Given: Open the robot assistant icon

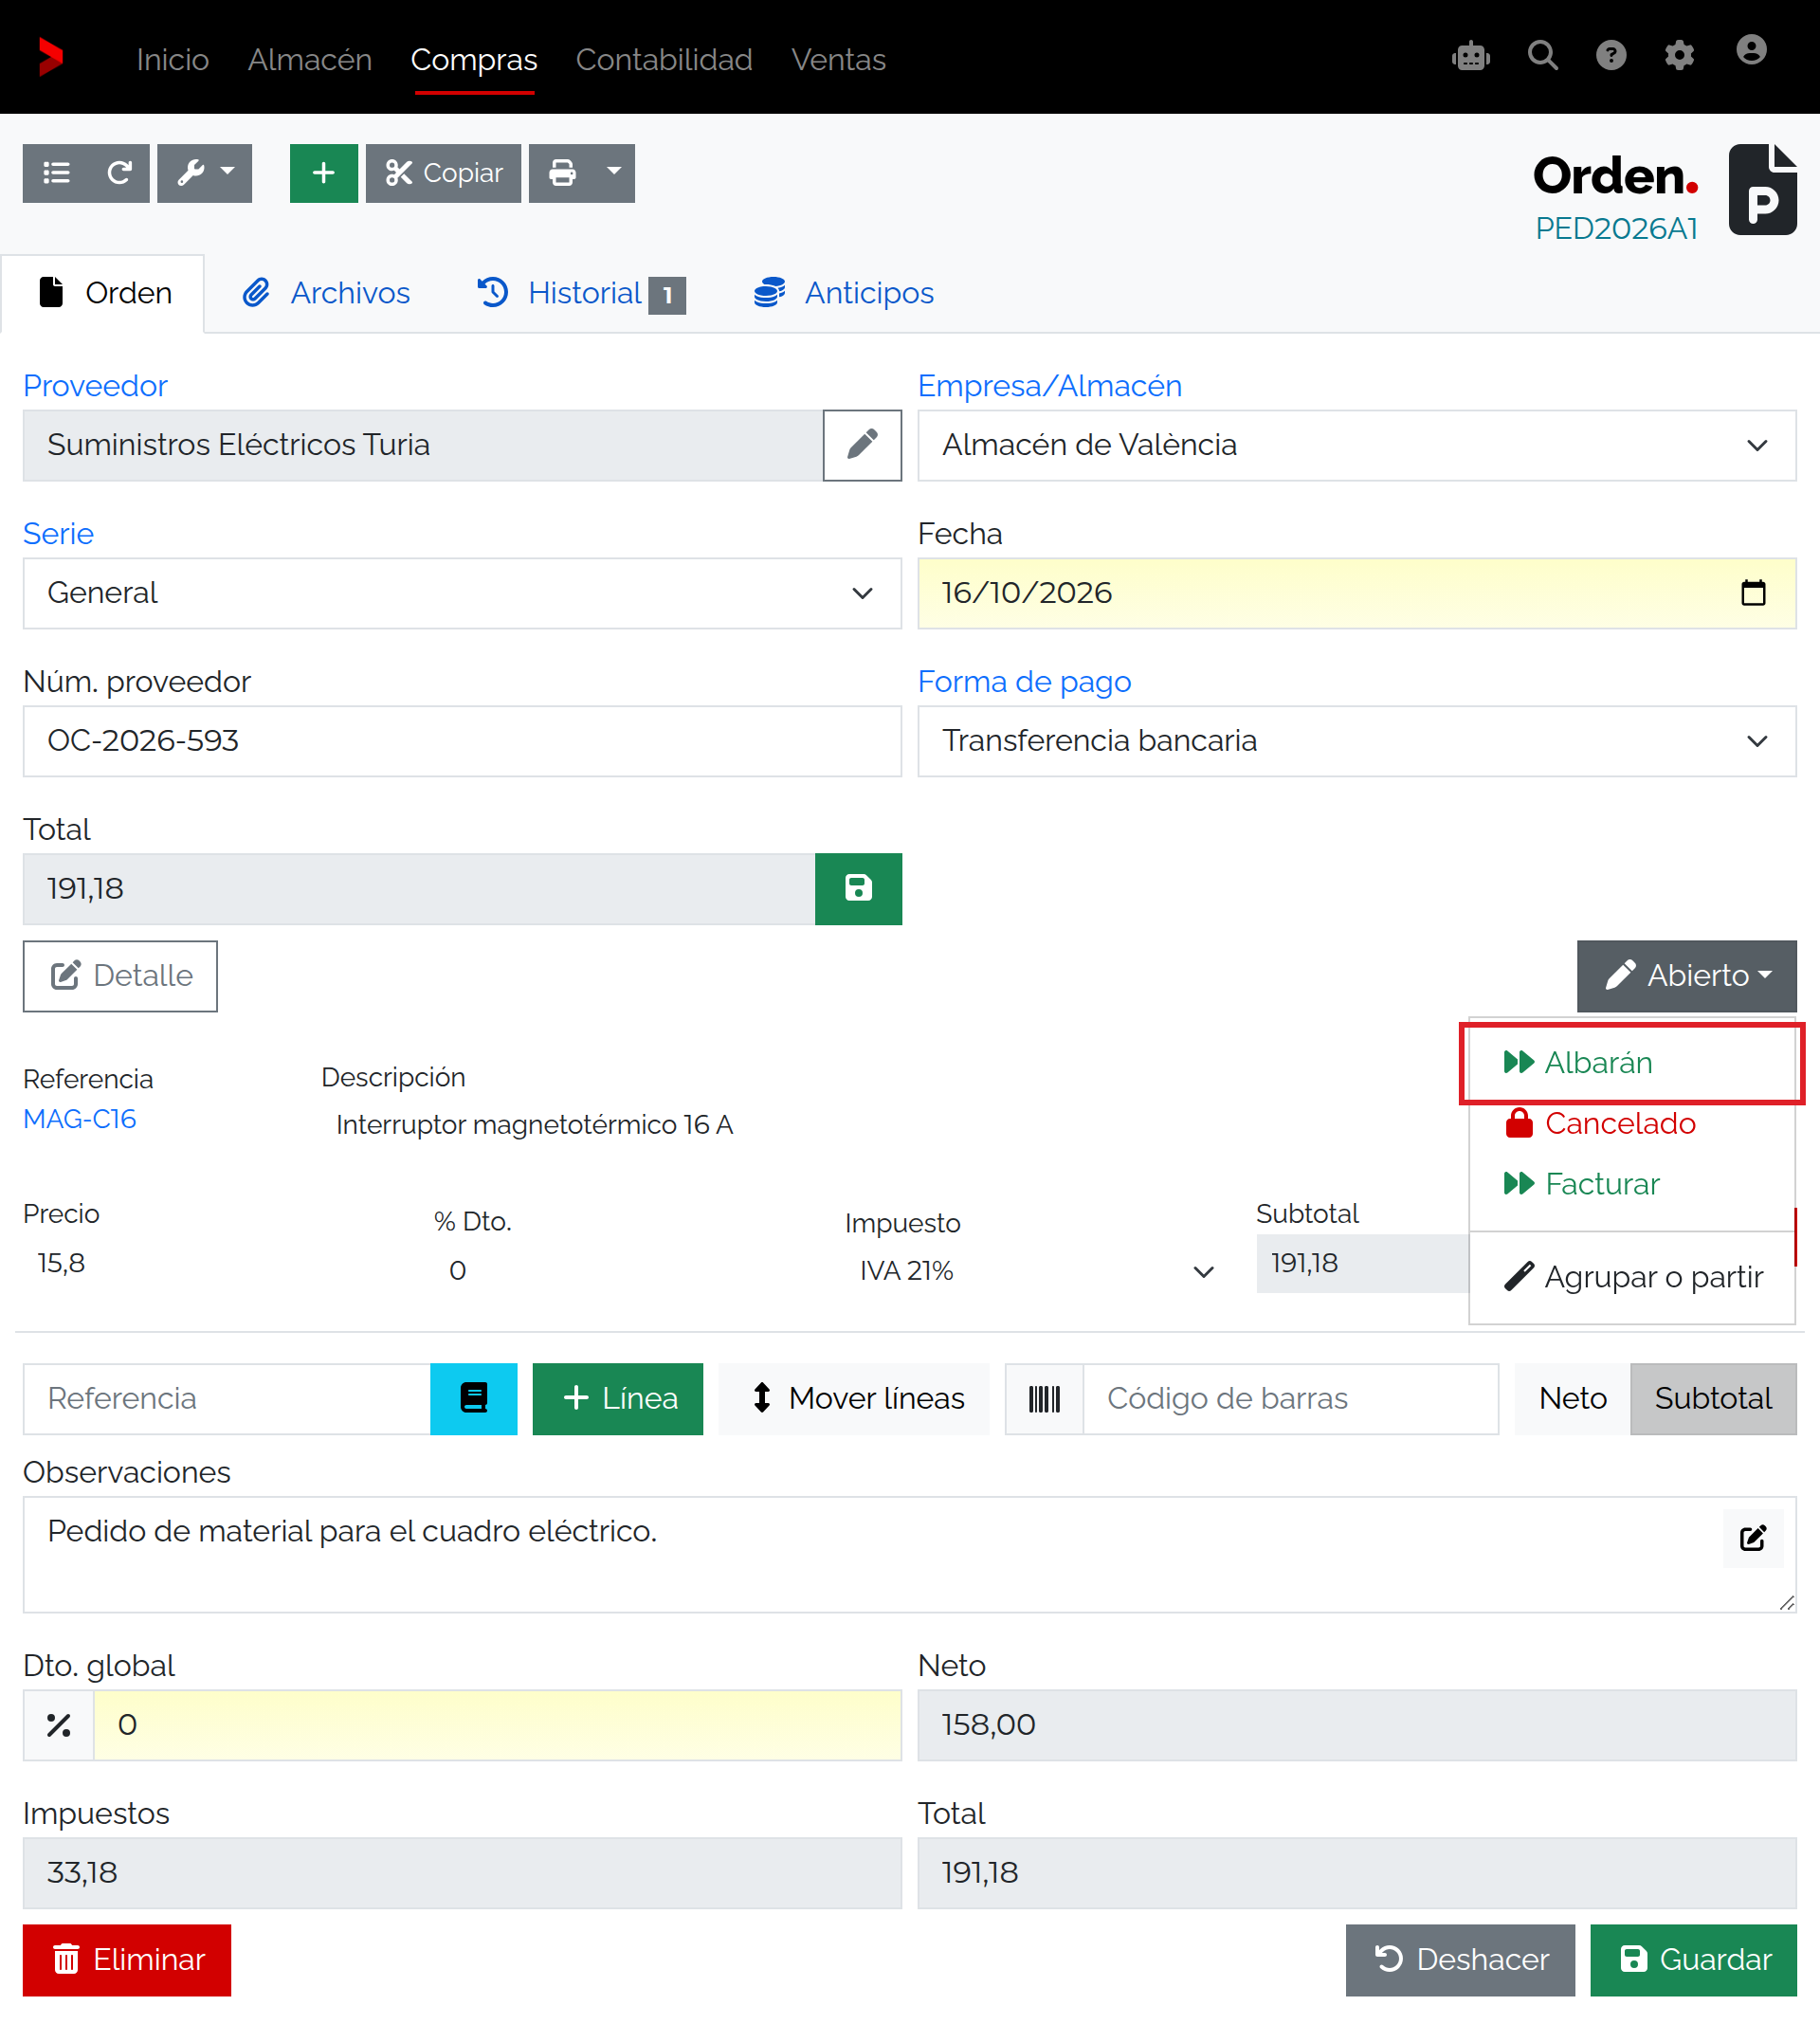Looking at the screenshot, I should (1471, 56).
